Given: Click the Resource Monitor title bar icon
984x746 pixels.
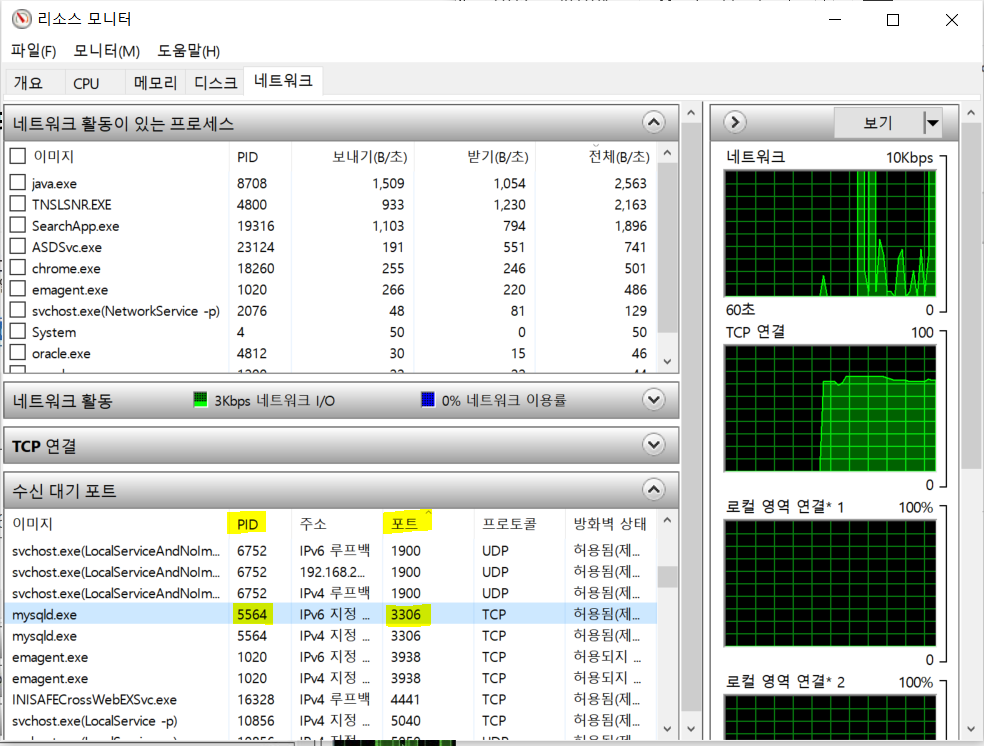Looking at the screenshot, I should (x=21, y=19).
